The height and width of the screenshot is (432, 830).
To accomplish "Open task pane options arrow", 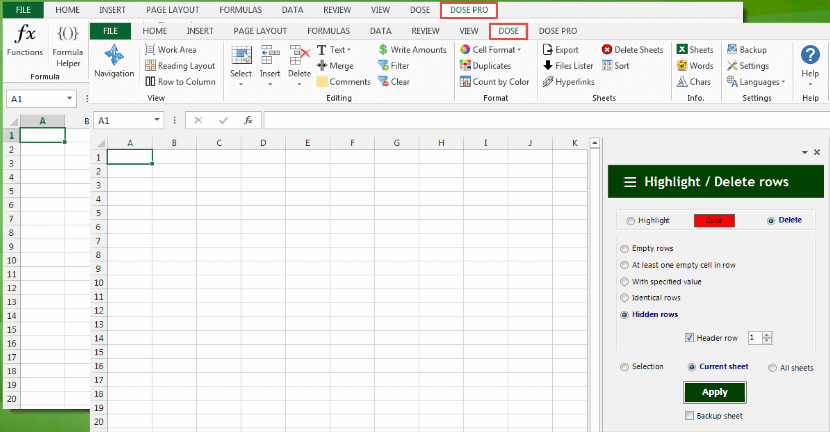I will tap(805, 152).
